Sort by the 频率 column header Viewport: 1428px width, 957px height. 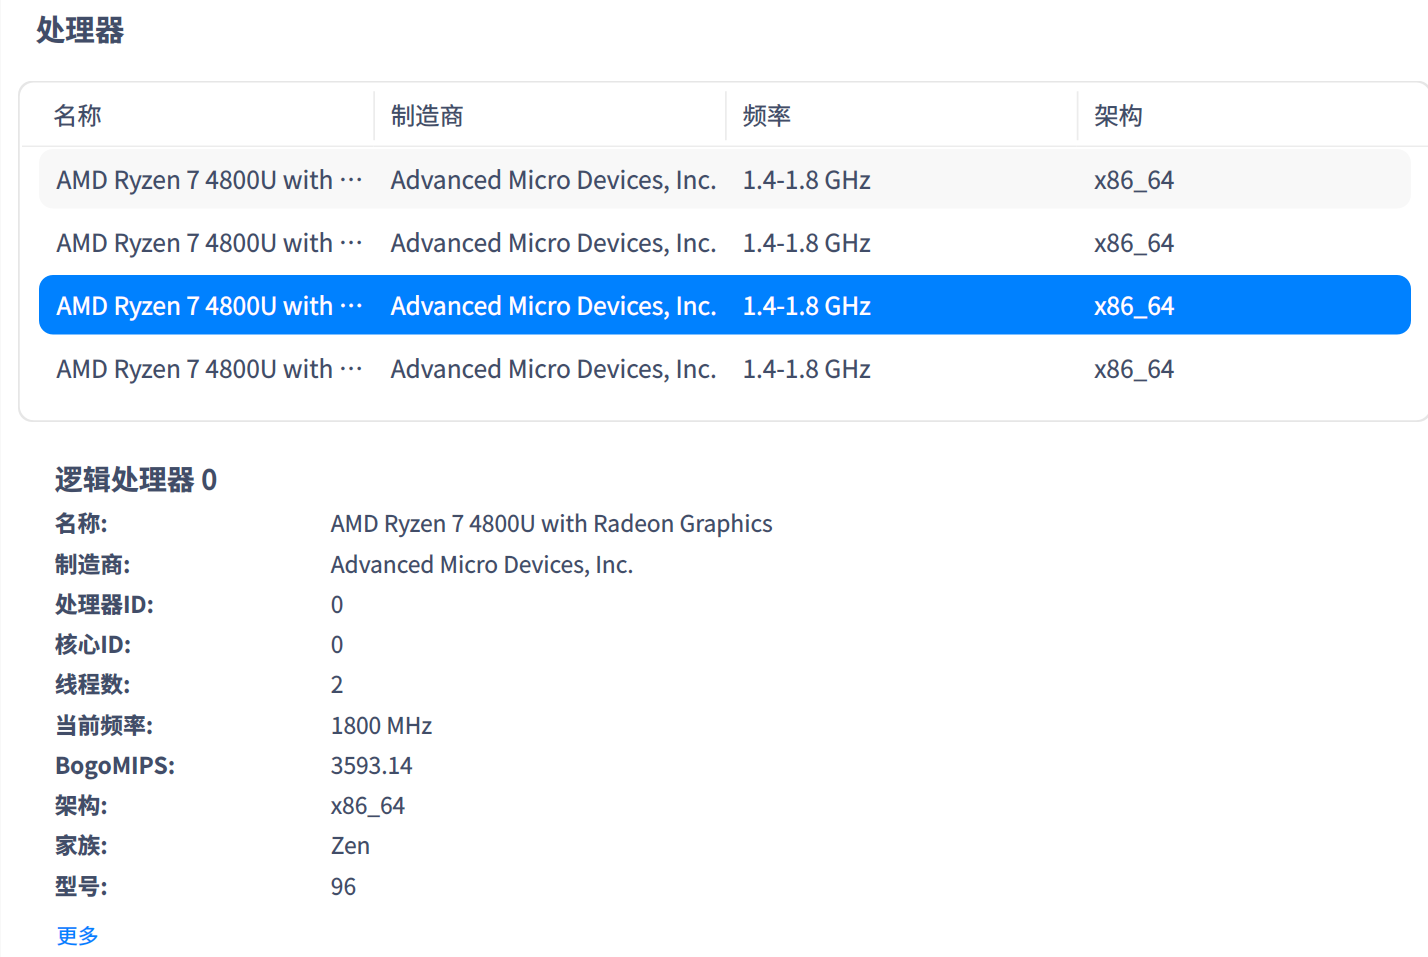767,116
